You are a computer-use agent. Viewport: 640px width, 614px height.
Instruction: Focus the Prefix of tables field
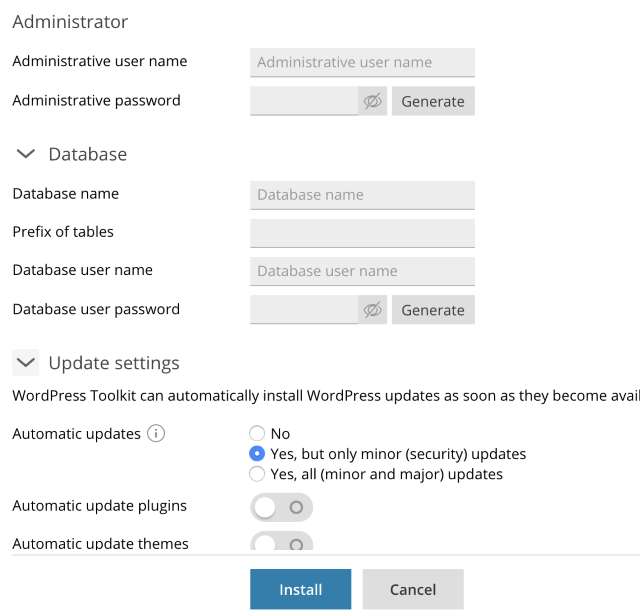[362, 233]
